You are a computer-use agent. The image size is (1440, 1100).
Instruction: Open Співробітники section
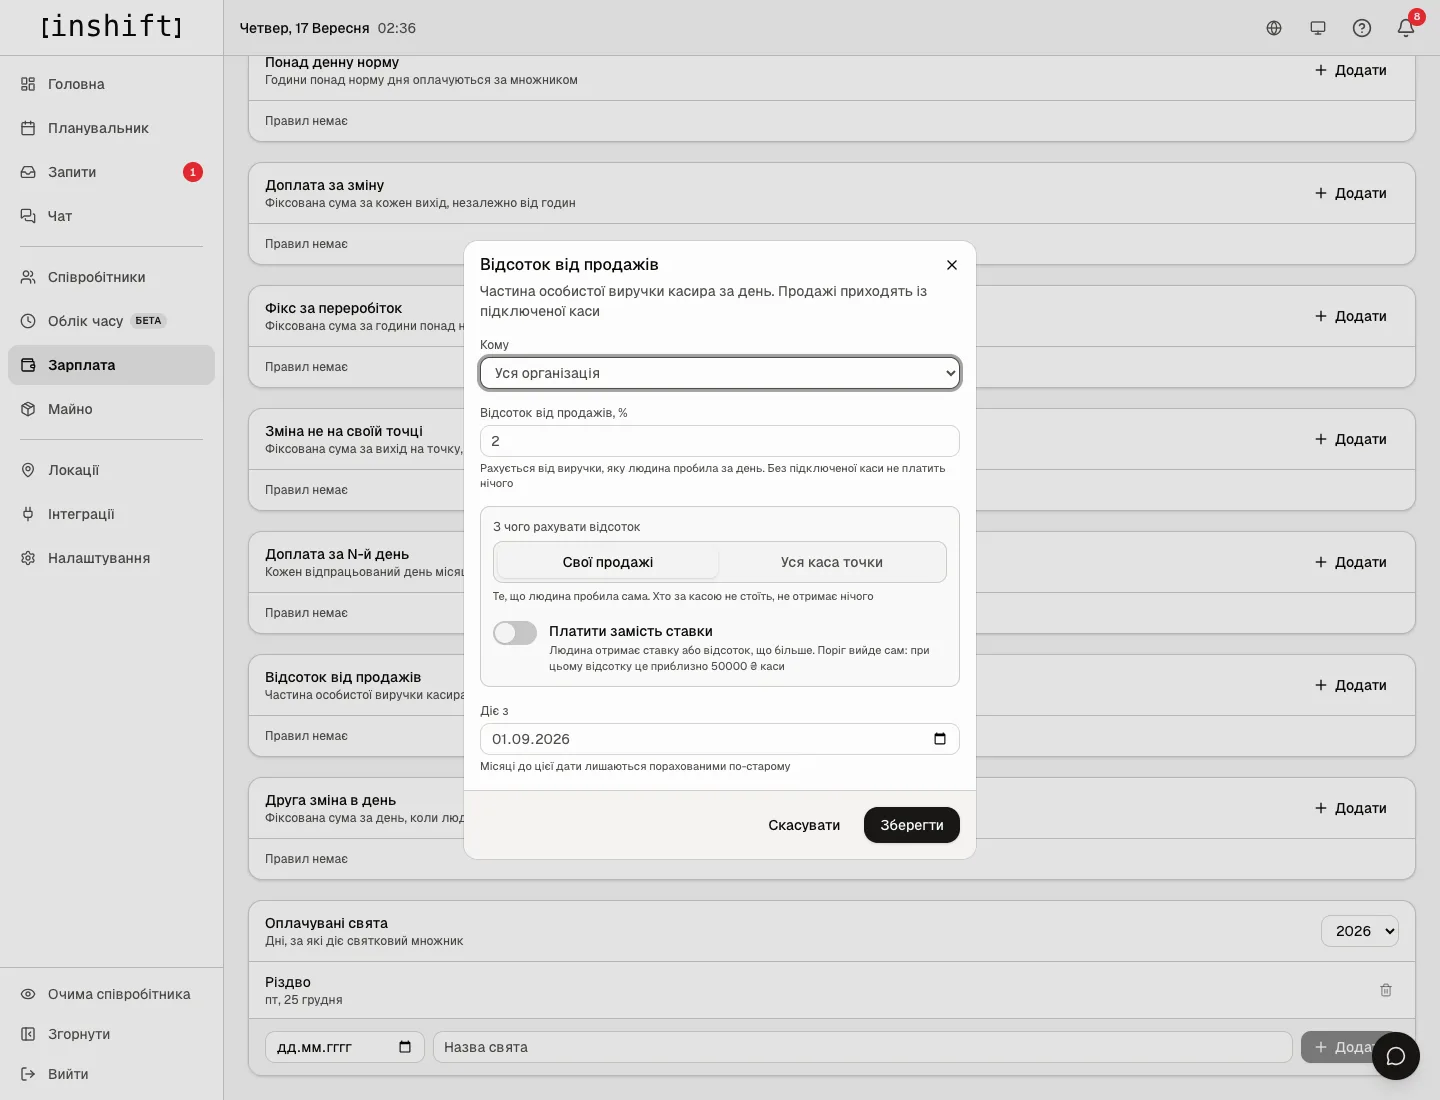[111, 277]
